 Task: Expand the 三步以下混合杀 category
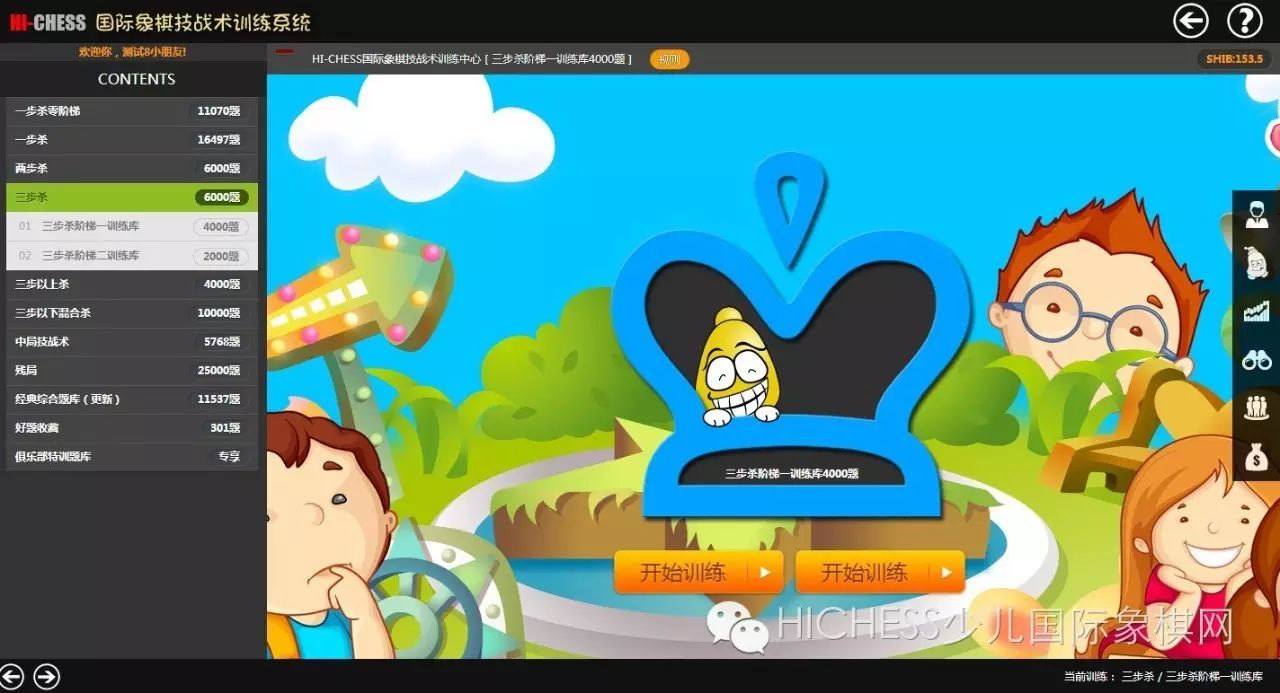tap(132, 313)
